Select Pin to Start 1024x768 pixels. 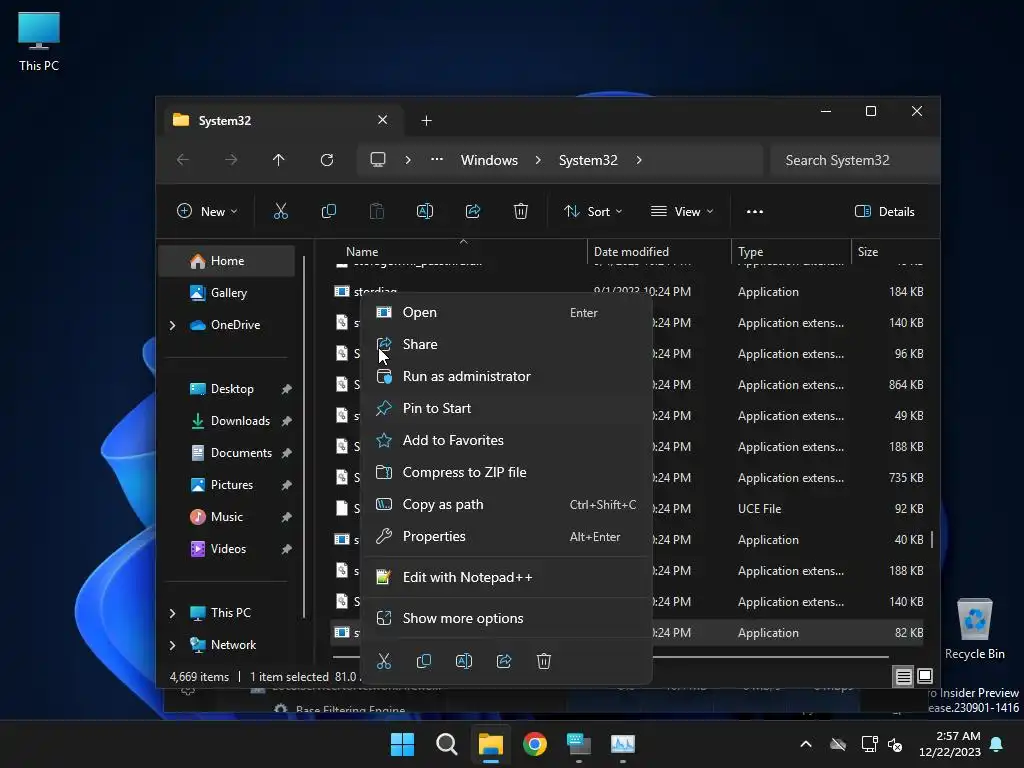click(x=507, y=409)
